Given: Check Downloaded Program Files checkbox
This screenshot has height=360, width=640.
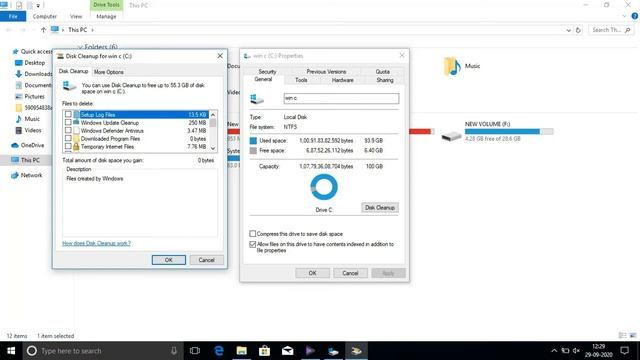Looking at the screenshot, I should click(68, 138).
